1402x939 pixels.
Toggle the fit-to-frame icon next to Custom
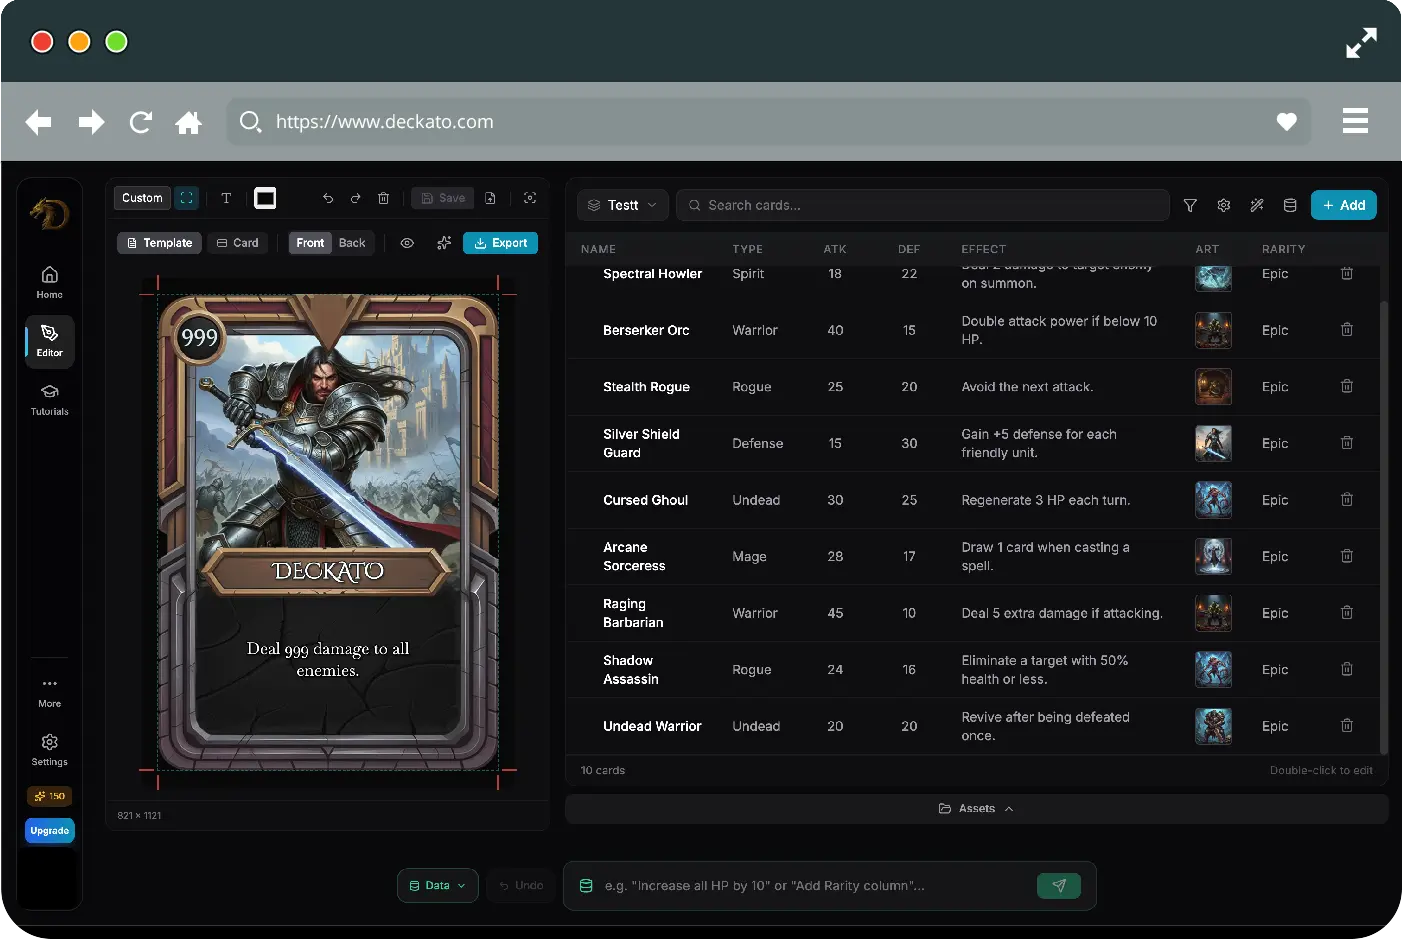[187, 198]
